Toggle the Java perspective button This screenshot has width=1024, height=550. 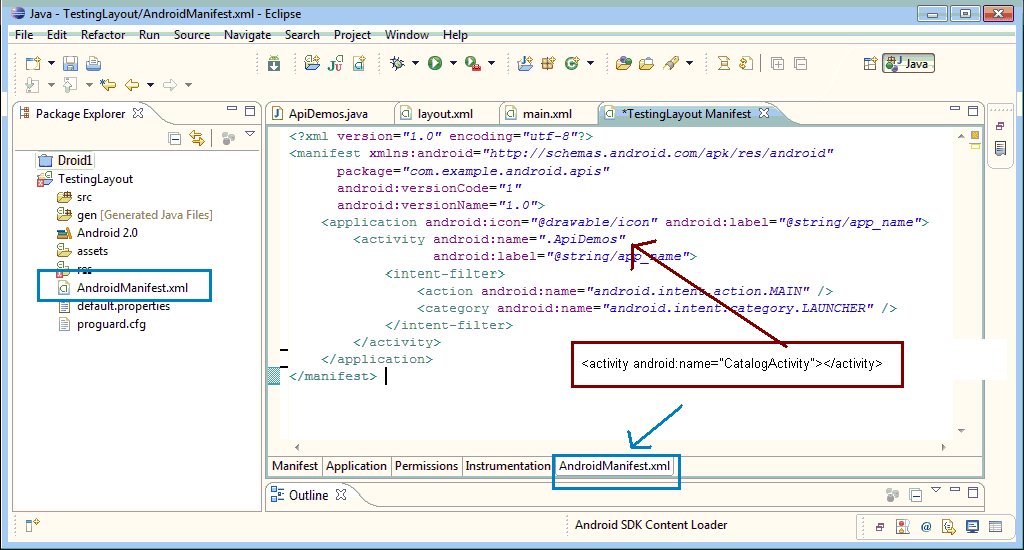point(908,63)
